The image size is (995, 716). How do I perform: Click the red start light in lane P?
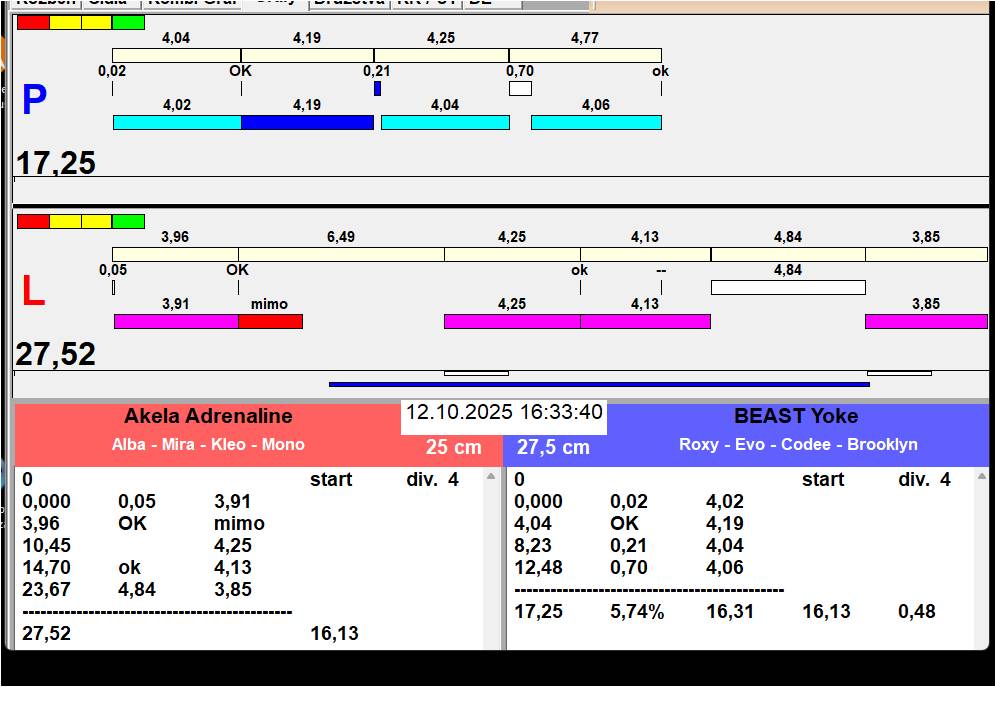point(33,22)
